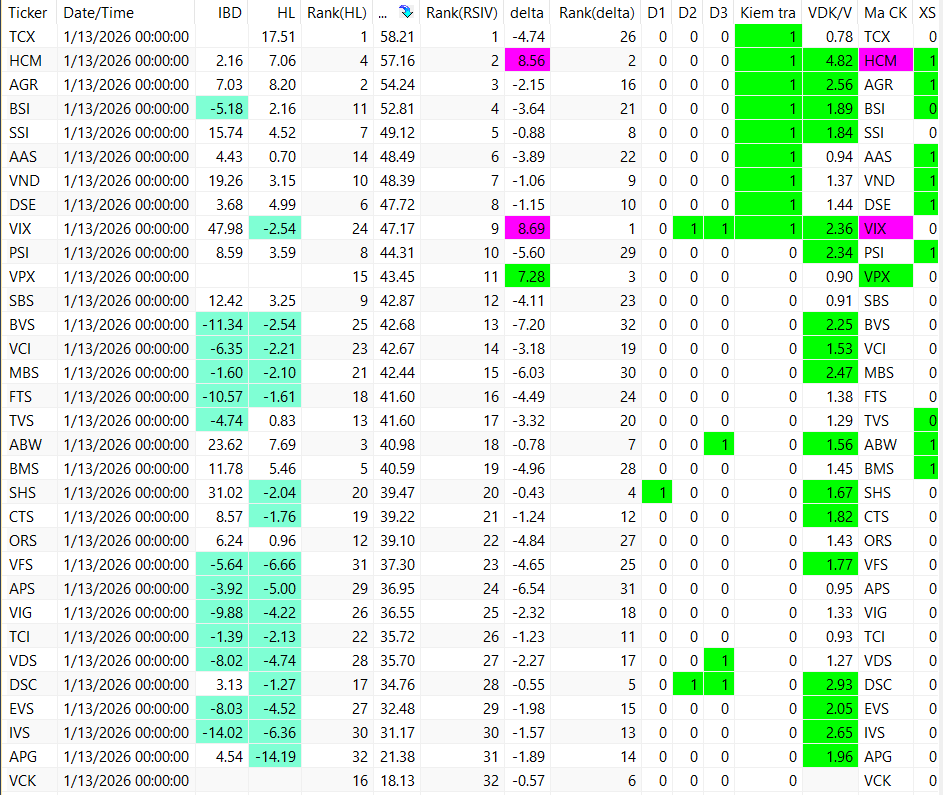
Task: Click the IBD column header
Action: tap(230, 13)
